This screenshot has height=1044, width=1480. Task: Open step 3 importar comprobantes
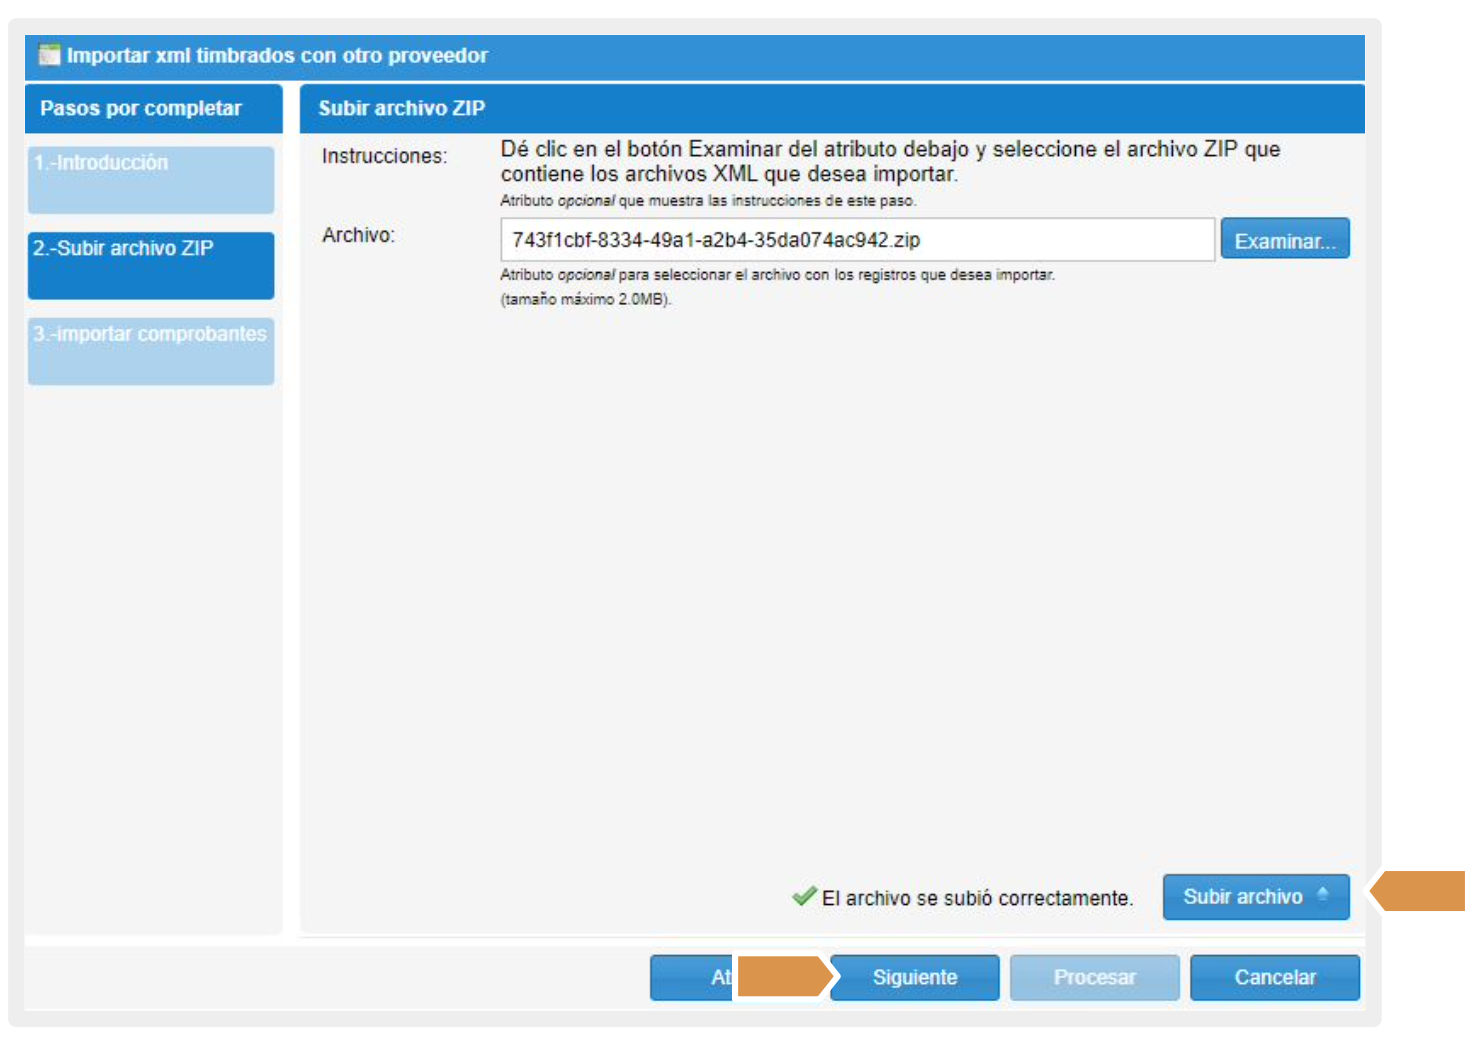(151, 351)
